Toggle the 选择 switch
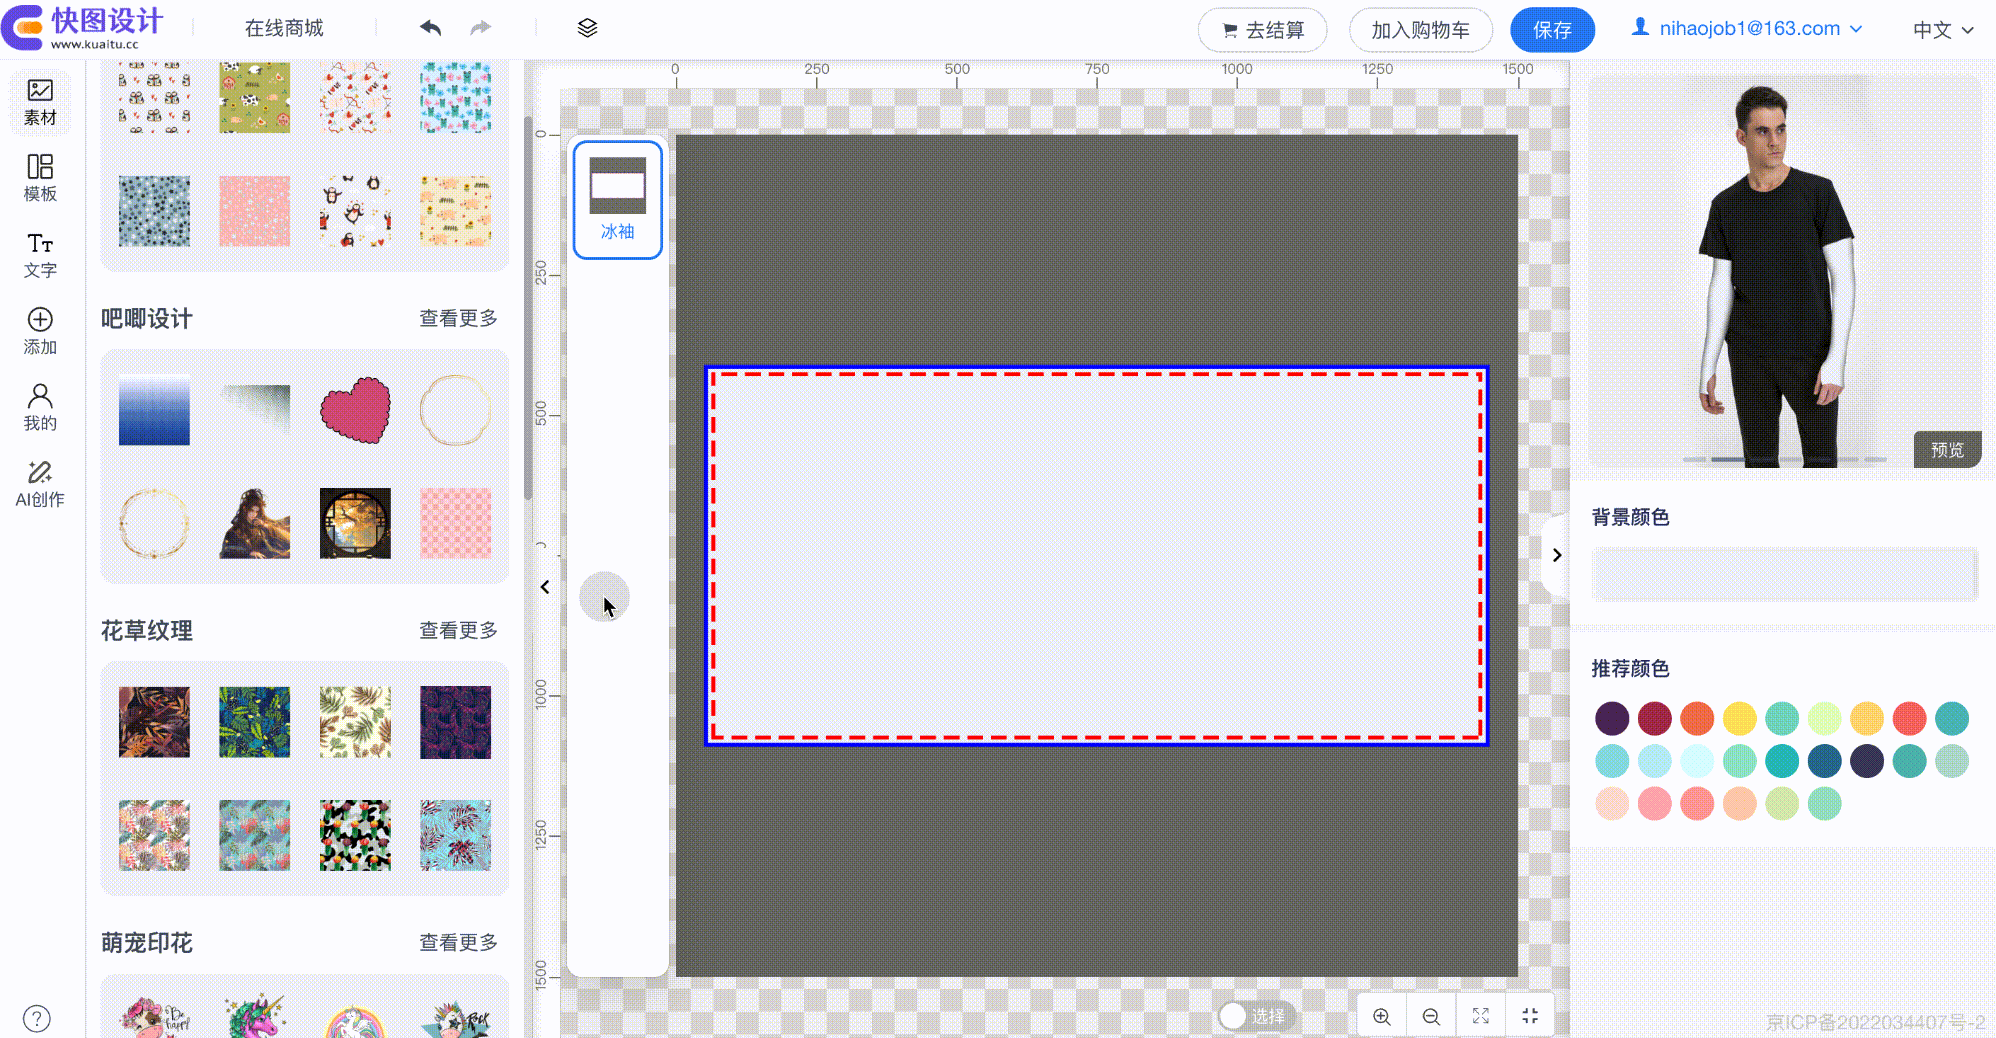This screenshot has width=1996, height=1038. click(x=1256, y=1016)
